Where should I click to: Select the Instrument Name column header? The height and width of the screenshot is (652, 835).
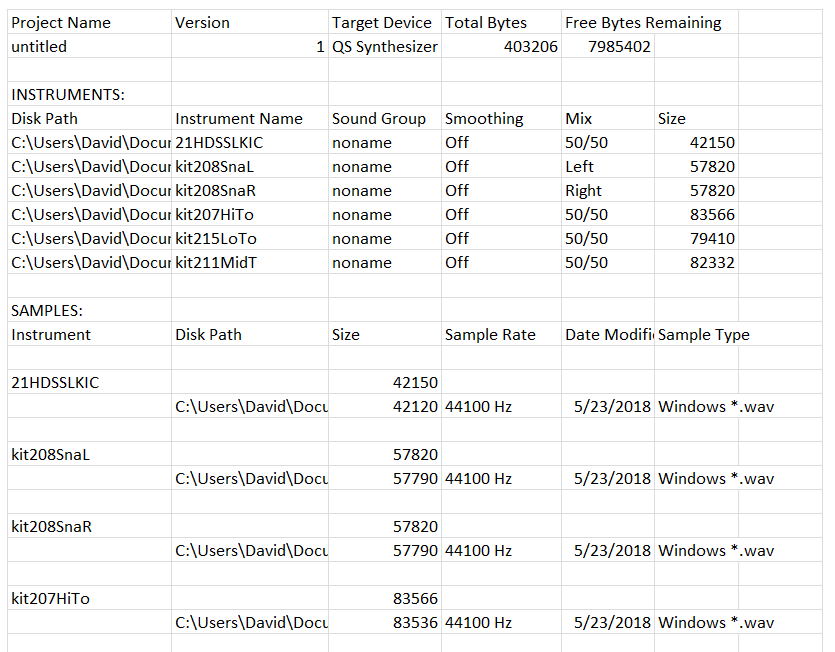[x=239, y=118]
